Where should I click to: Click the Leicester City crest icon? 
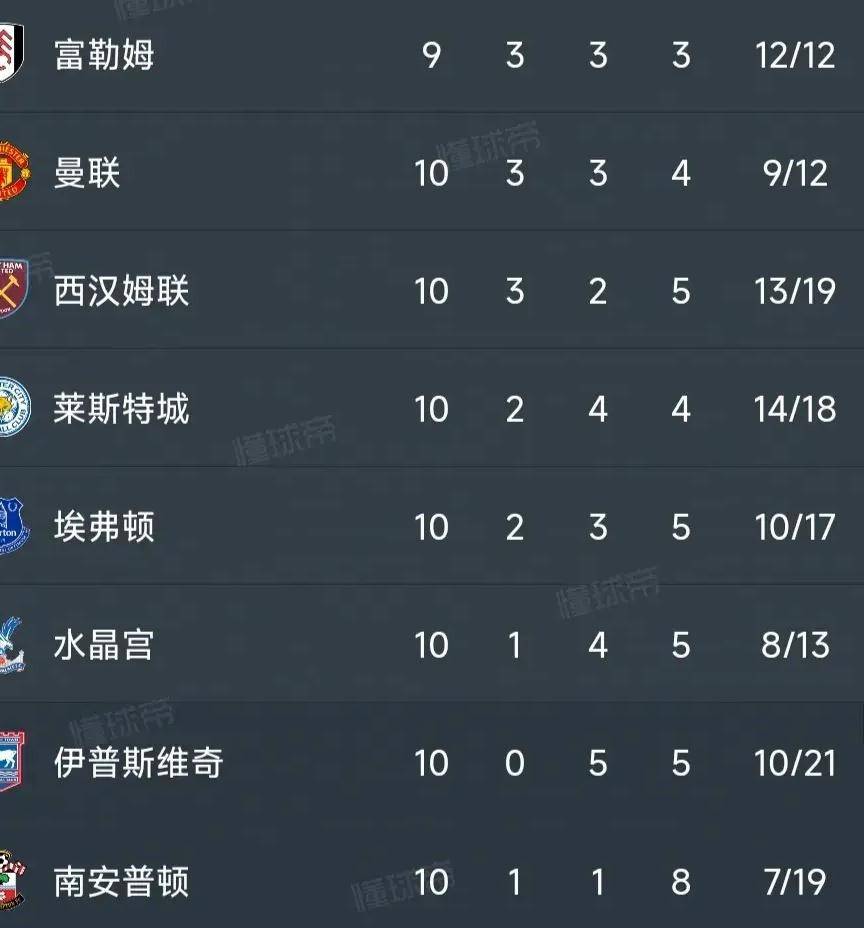[x=14, y=408]
